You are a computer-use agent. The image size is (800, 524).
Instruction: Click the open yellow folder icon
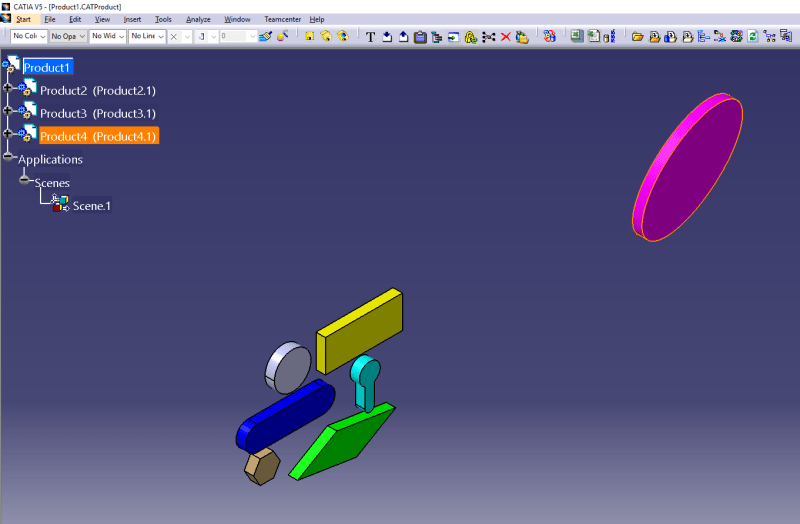637,37
